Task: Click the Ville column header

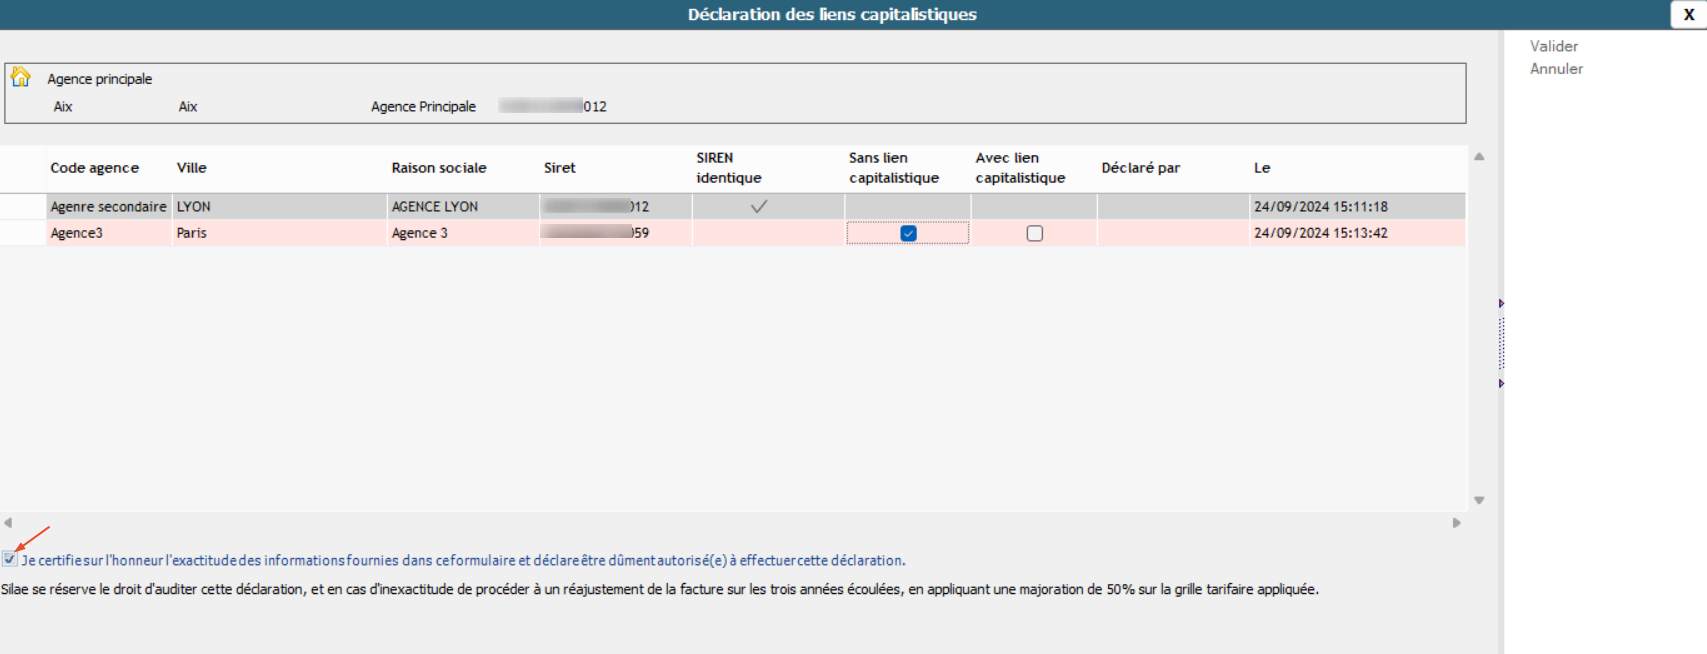Action: pos(192,168)
